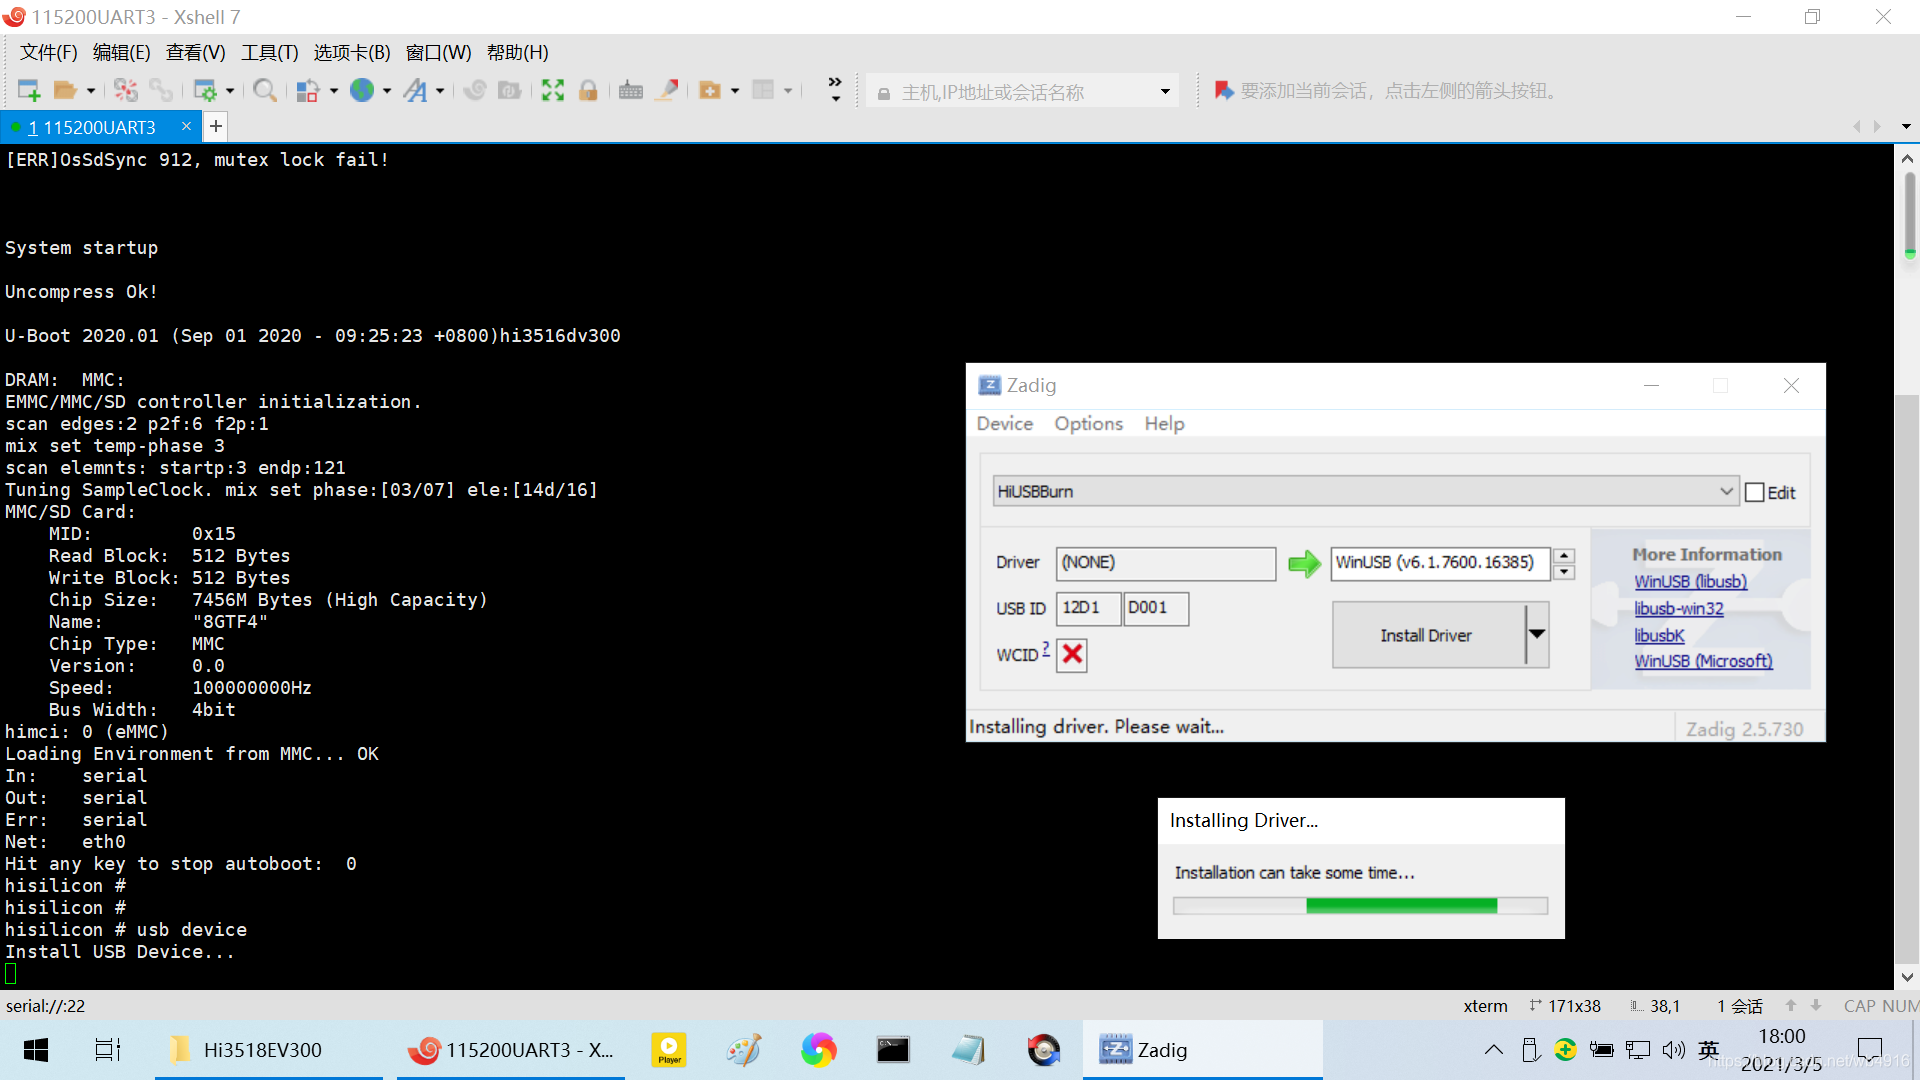Image resolution: width=1920 pixels, height=1080 pixels.
Task: Click the driver installation progress bar
Action: coord(1360,906)
